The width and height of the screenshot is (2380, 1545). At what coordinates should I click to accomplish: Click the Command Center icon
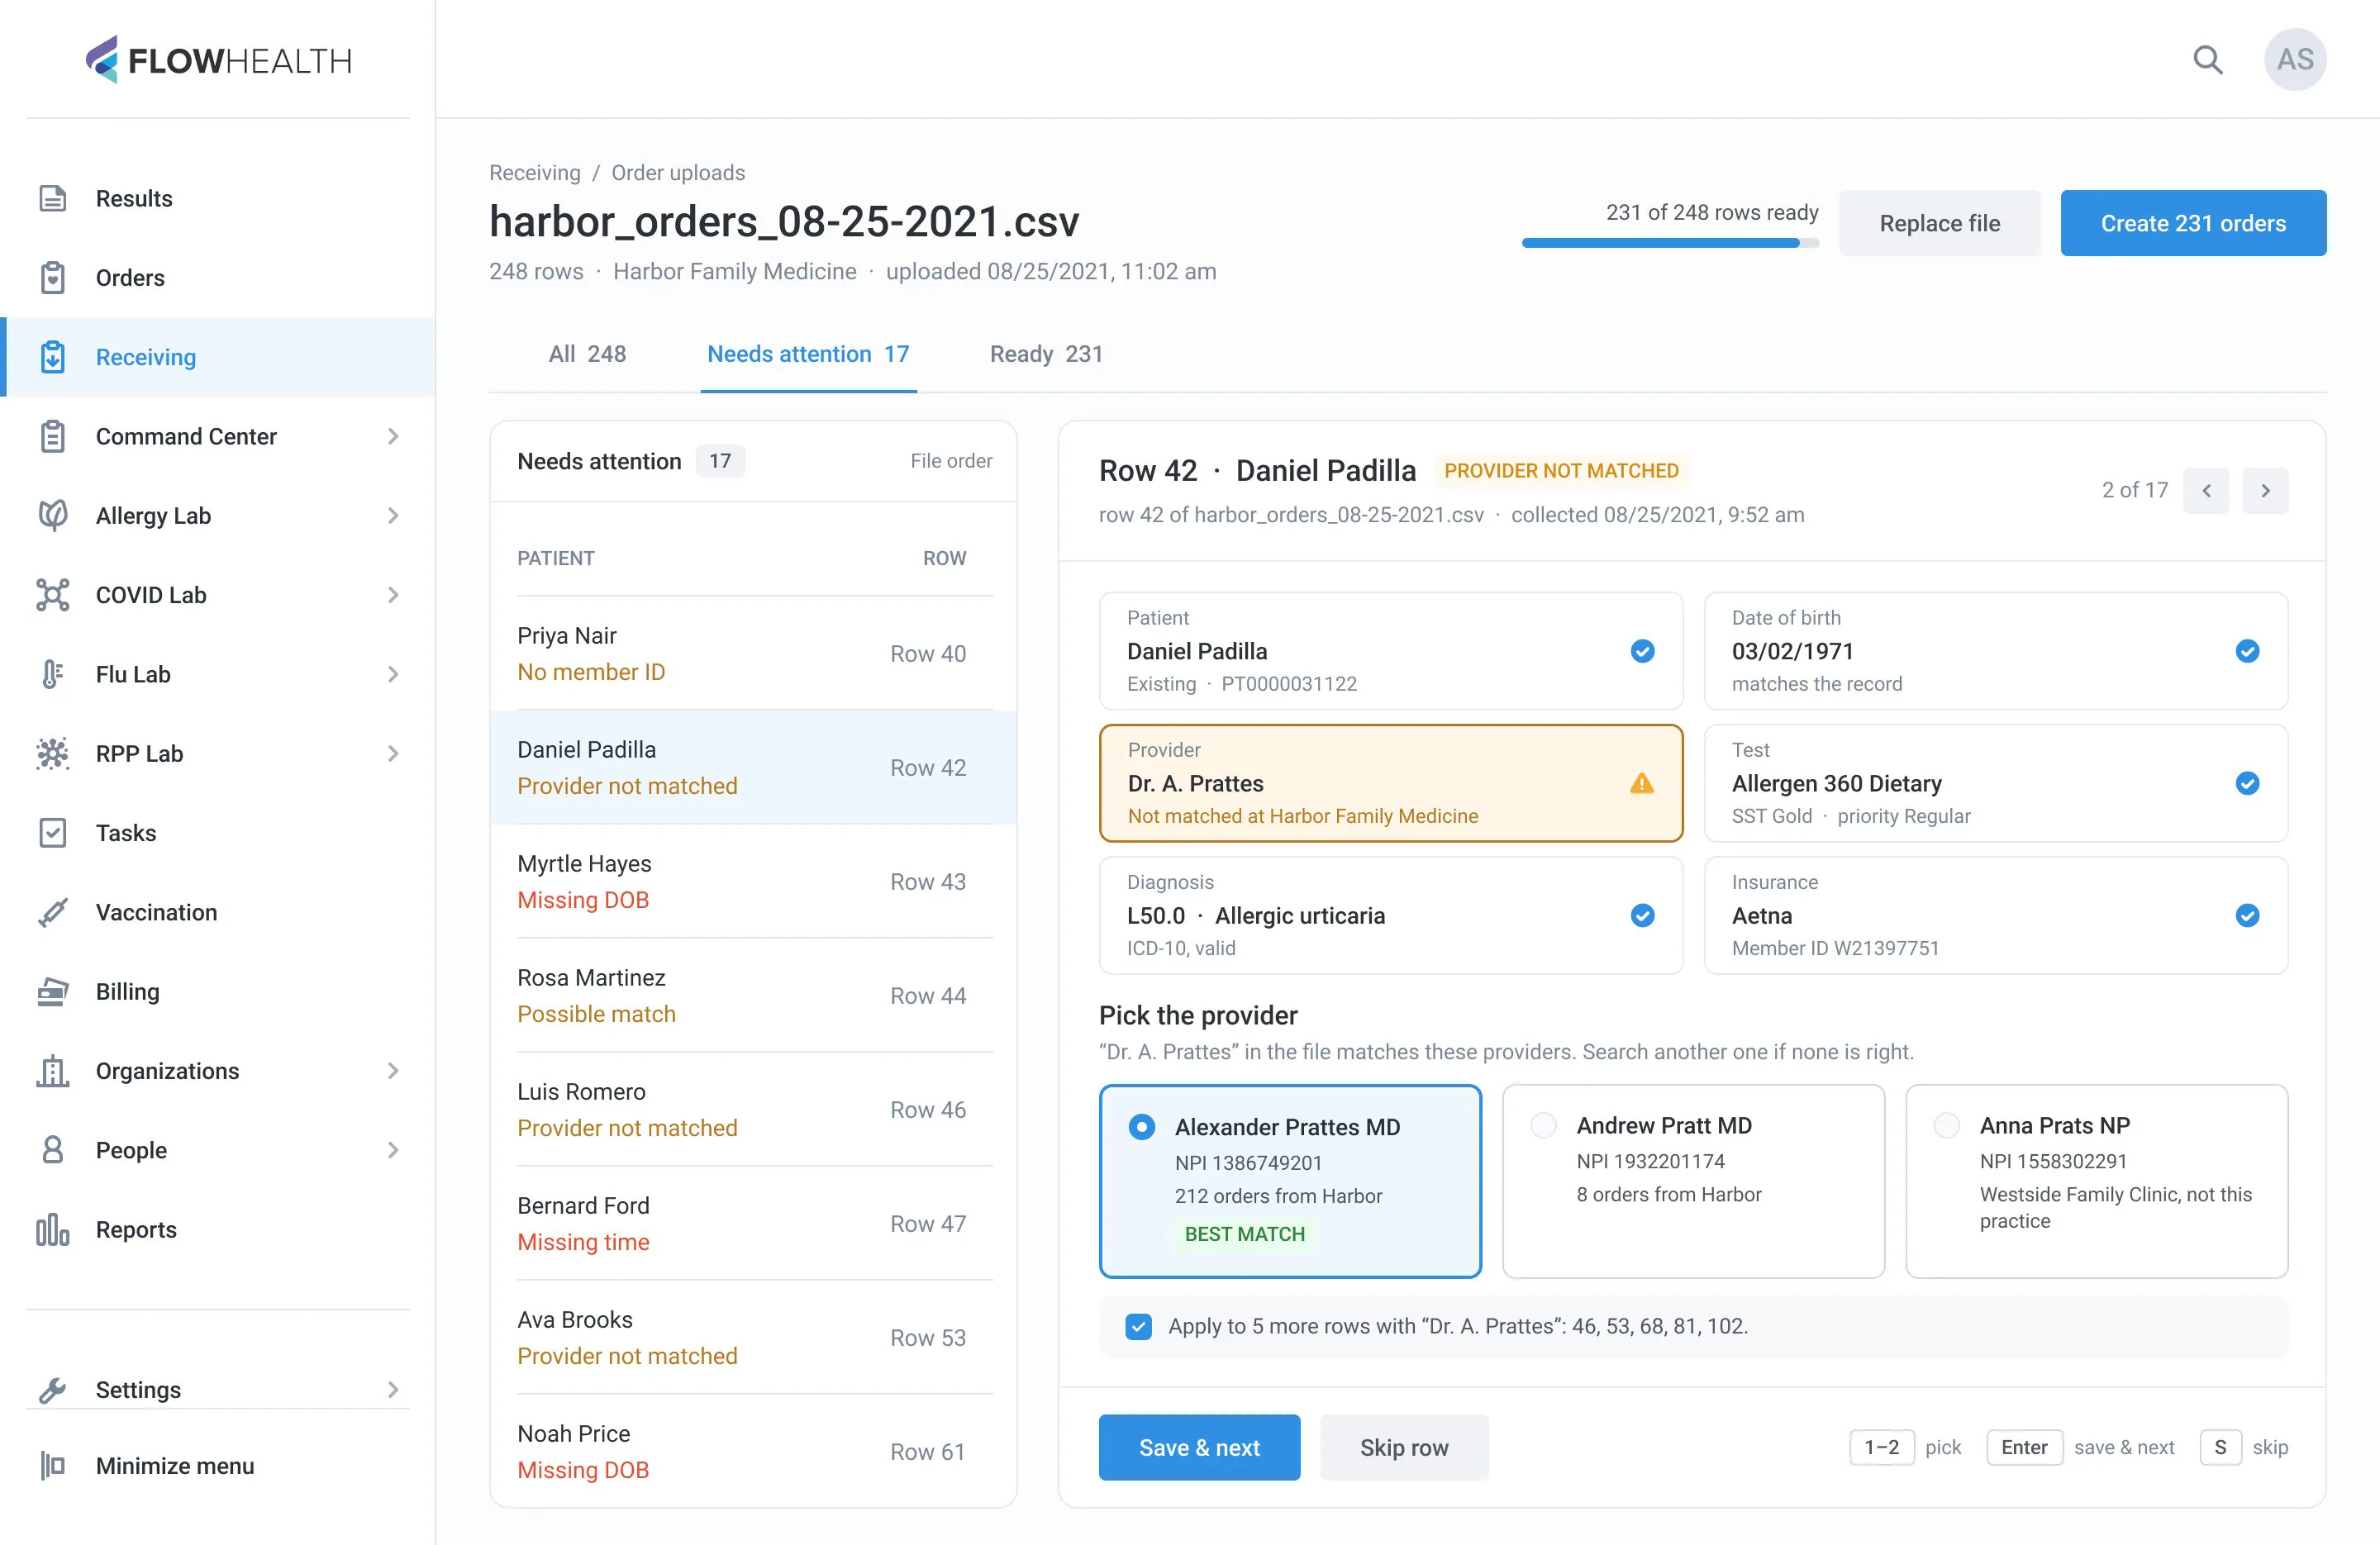click(53, 436)
